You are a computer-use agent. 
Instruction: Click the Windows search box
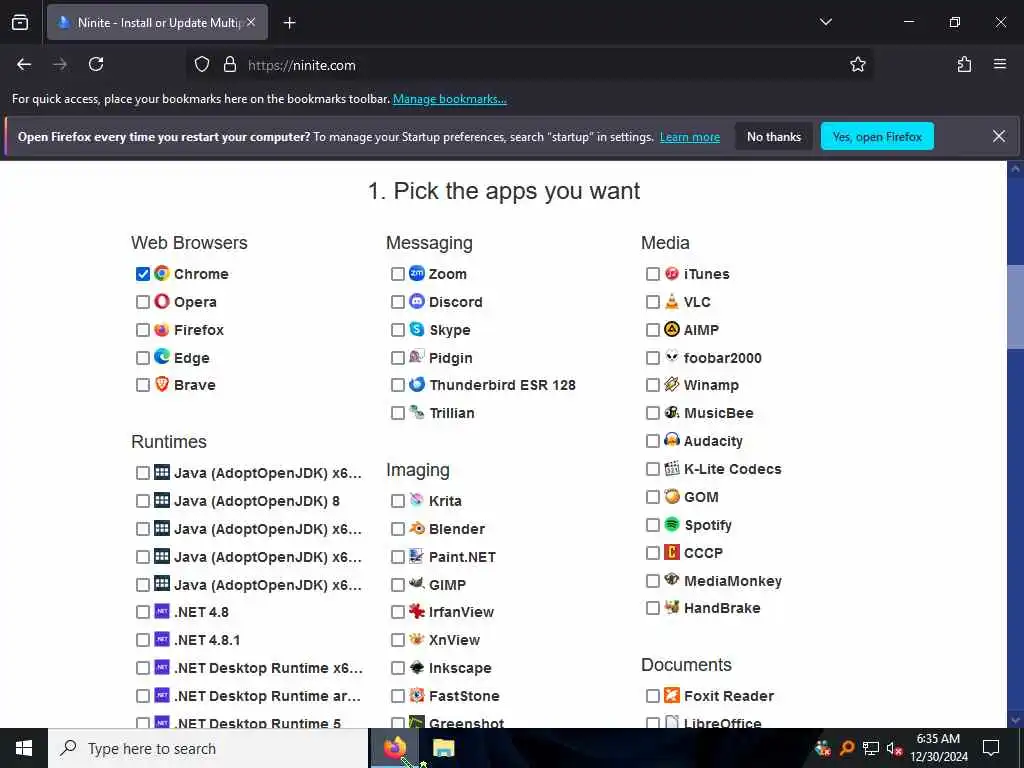208,748
